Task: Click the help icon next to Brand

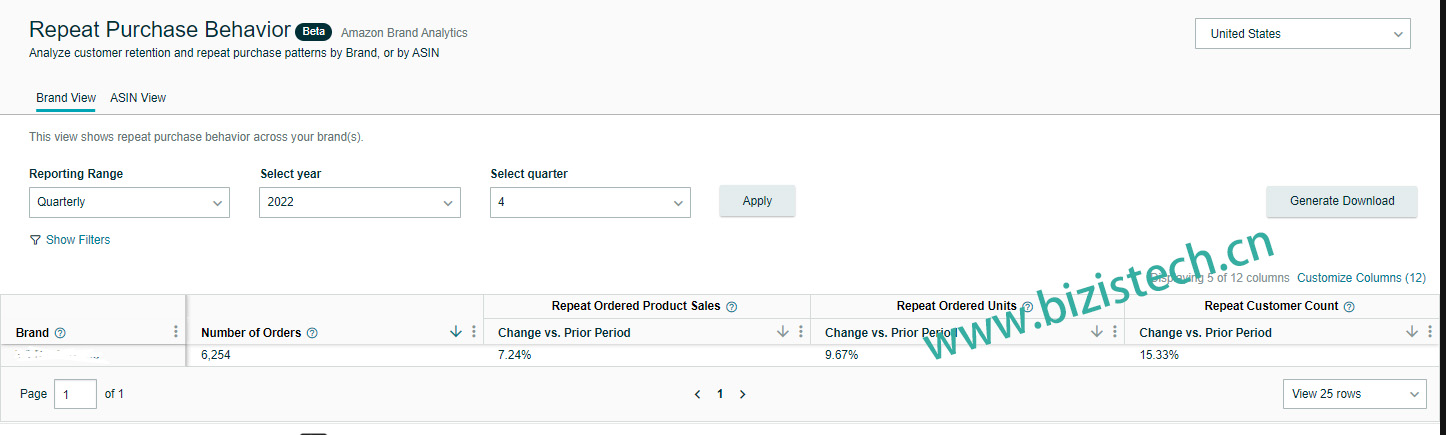Action: point(60,333)
